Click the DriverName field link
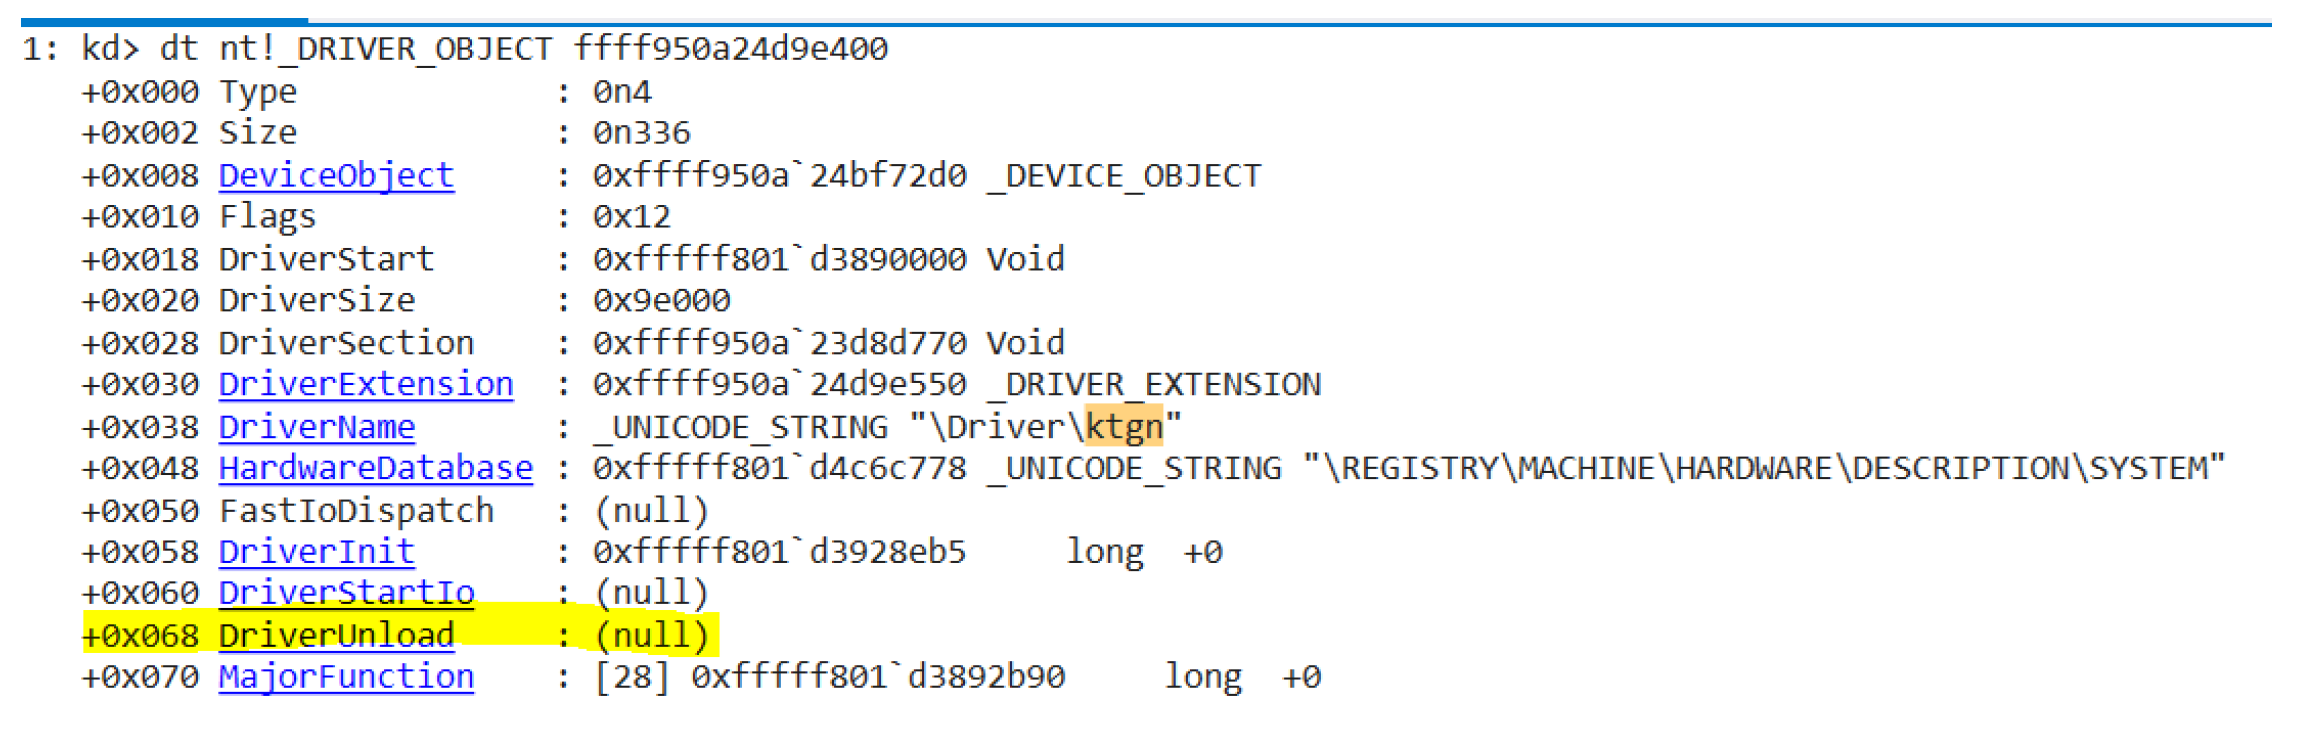The width and height of the screenshot is (2301, 729). 316,427
